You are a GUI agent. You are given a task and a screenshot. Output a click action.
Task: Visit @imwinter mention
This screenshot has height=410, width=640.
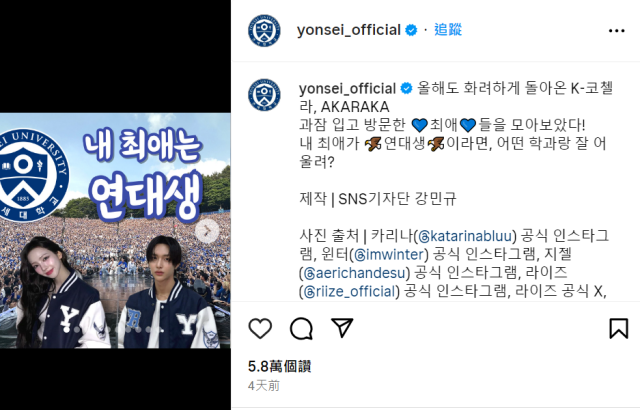[x=389, y=255]
